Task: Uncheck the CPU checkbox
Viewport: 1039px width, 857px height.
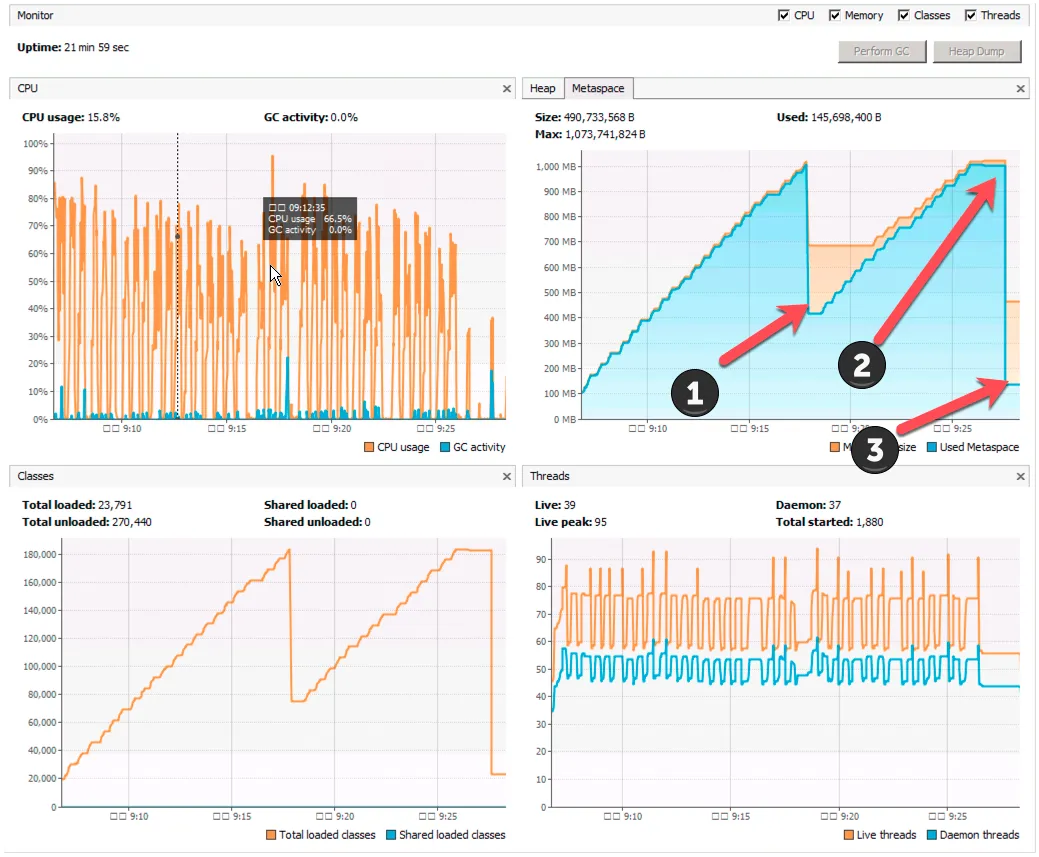Action: [x=784, y=15]
